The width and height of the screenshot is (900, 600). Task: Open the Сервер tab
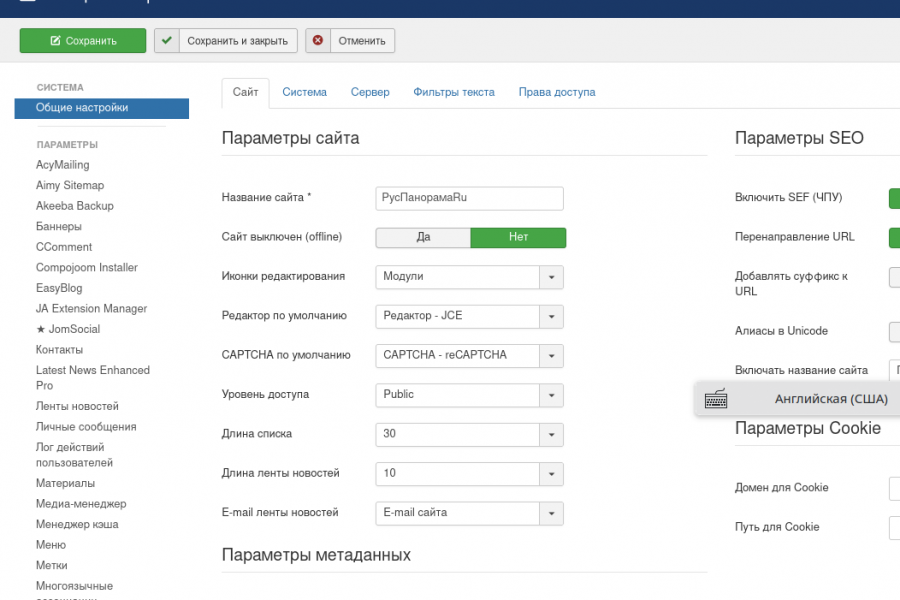pos(370,92)
